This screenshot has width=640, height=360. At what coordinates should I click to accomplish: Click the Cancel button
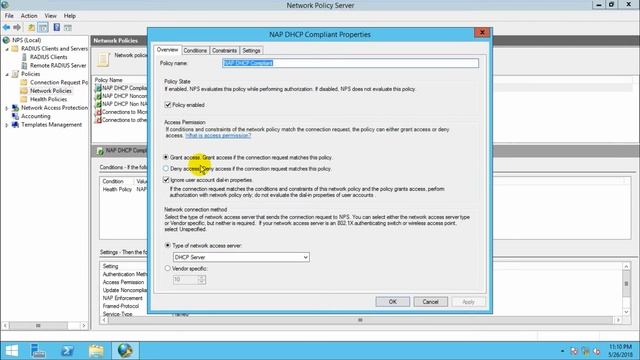point(431,302)
